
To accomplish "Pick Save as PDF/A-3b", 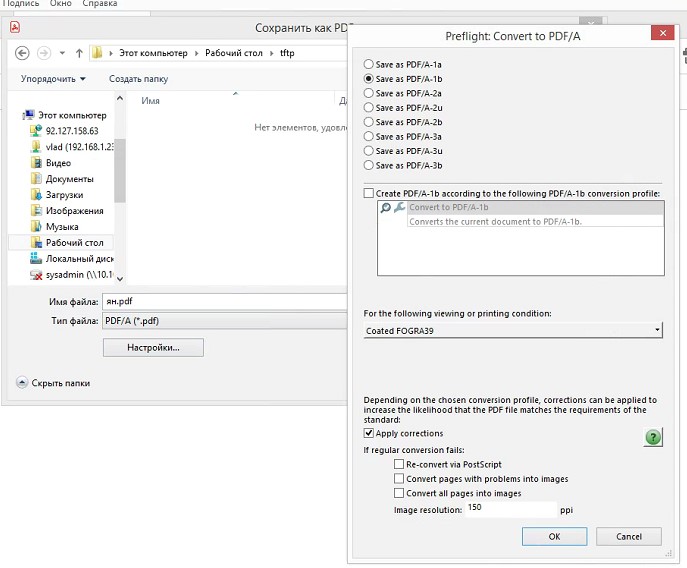I will (x=368, y=165).
